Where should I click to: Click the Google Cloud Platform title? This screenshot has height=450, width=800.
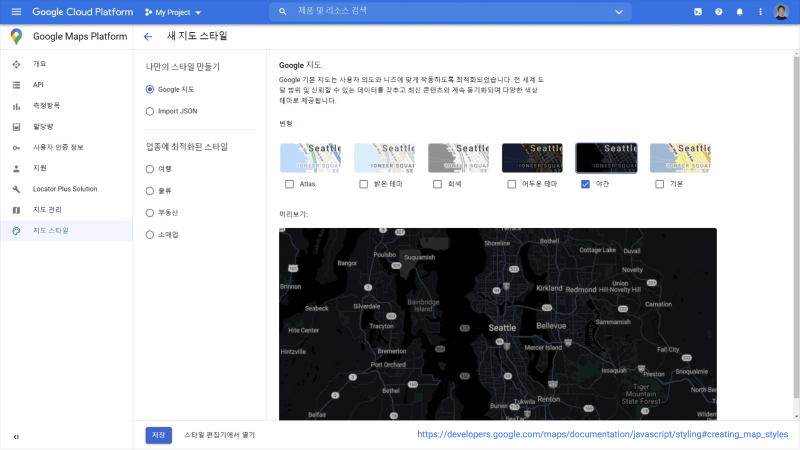83,12
